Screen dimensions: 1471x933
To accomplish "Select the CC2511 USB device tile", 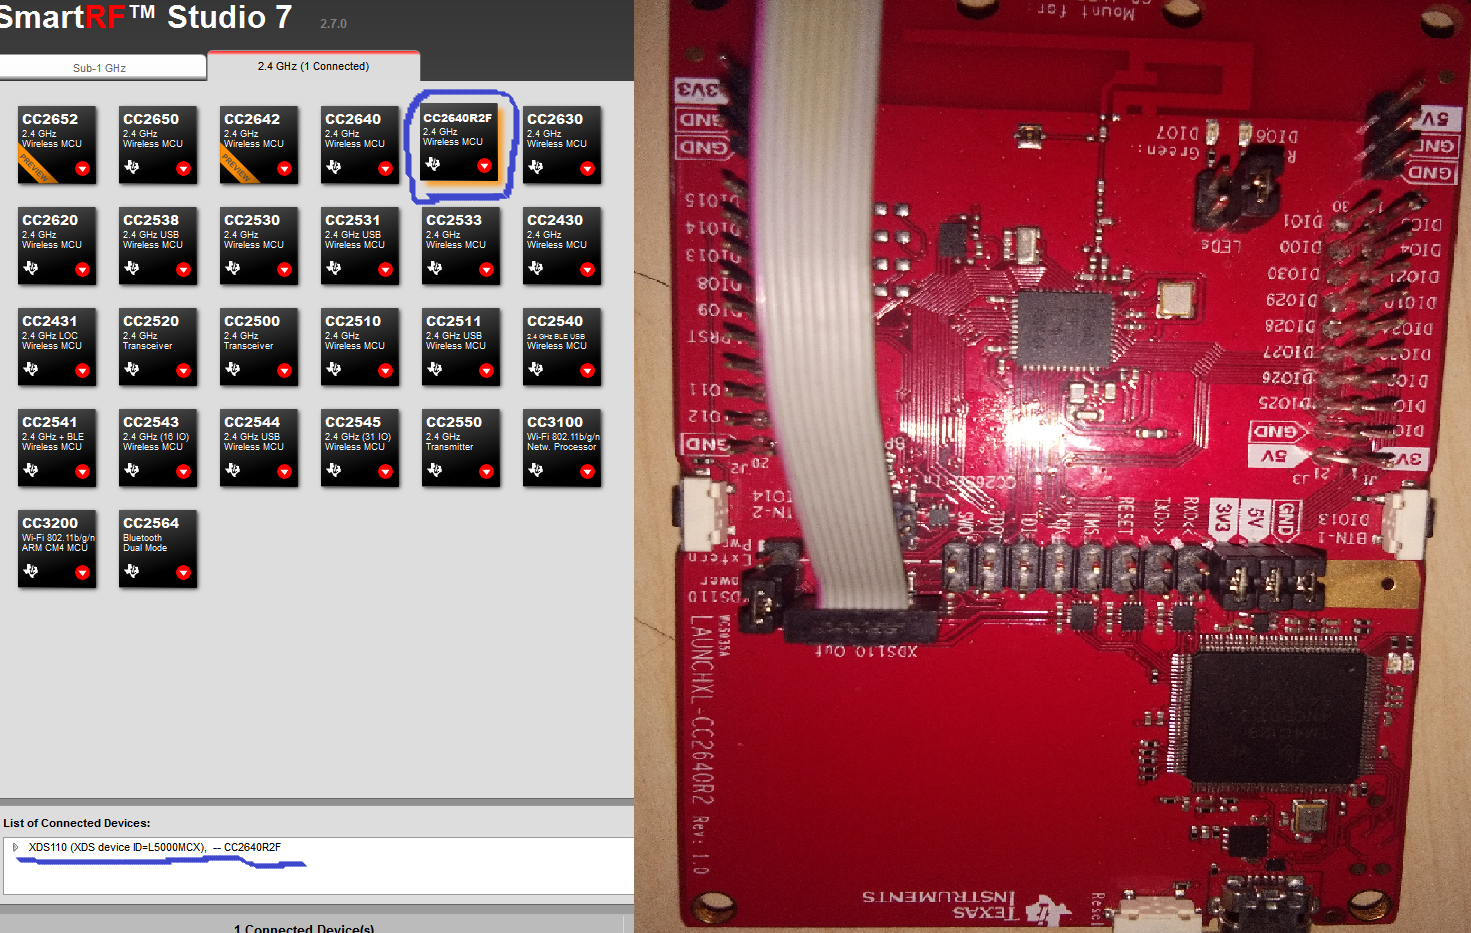I will click(461, 347).
